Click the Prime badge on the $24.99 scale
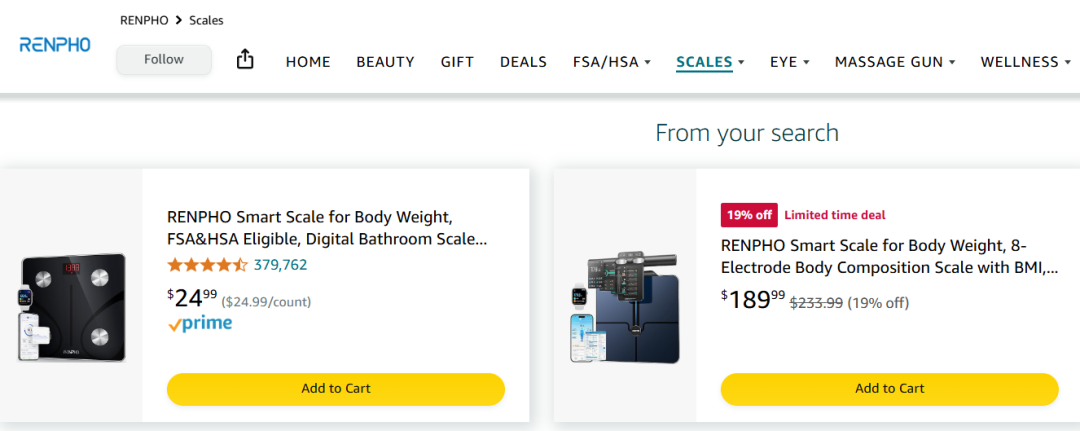 point(200,323)
